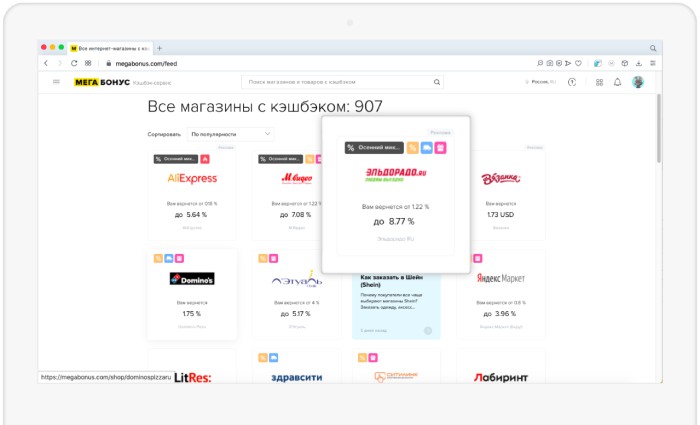Viewport: 700px width, 425px height.
Task: Click the blue delivery truck badge on the Эльдорадо card
Action: [426, 148]
